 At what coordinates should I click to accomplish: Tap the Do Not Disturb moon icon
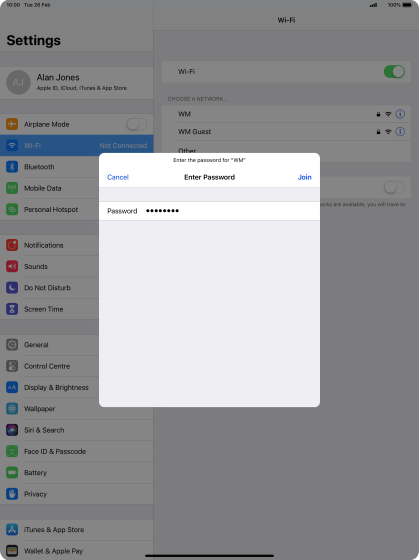click(12, 288)
